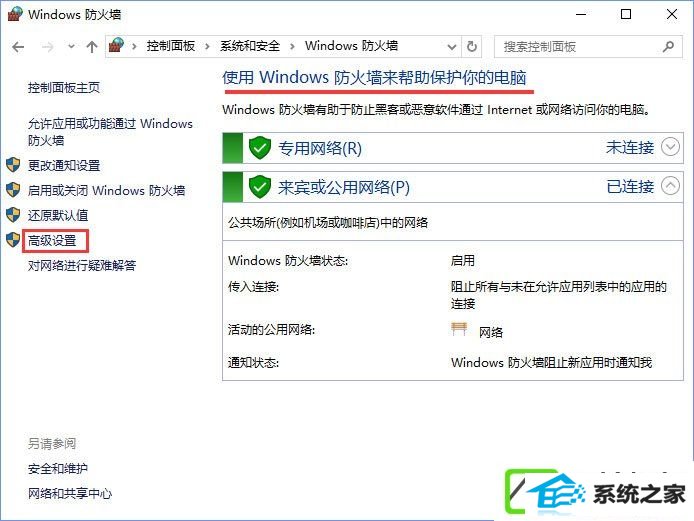This screenshot has height=521, width=694.
Task: Click green shield icon beside 专用网络(R)
Action: [x=260, y=148]
